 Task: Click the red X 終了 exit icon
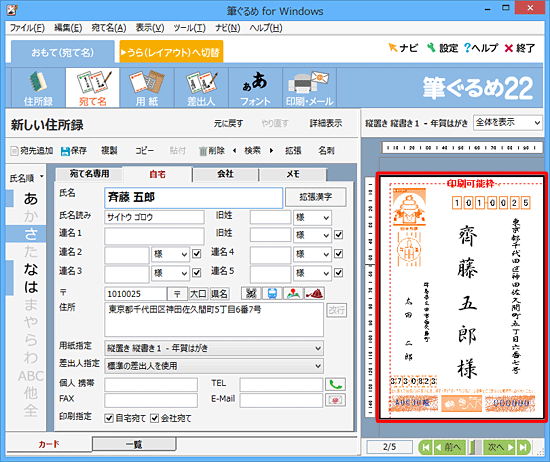coord(509,48)
